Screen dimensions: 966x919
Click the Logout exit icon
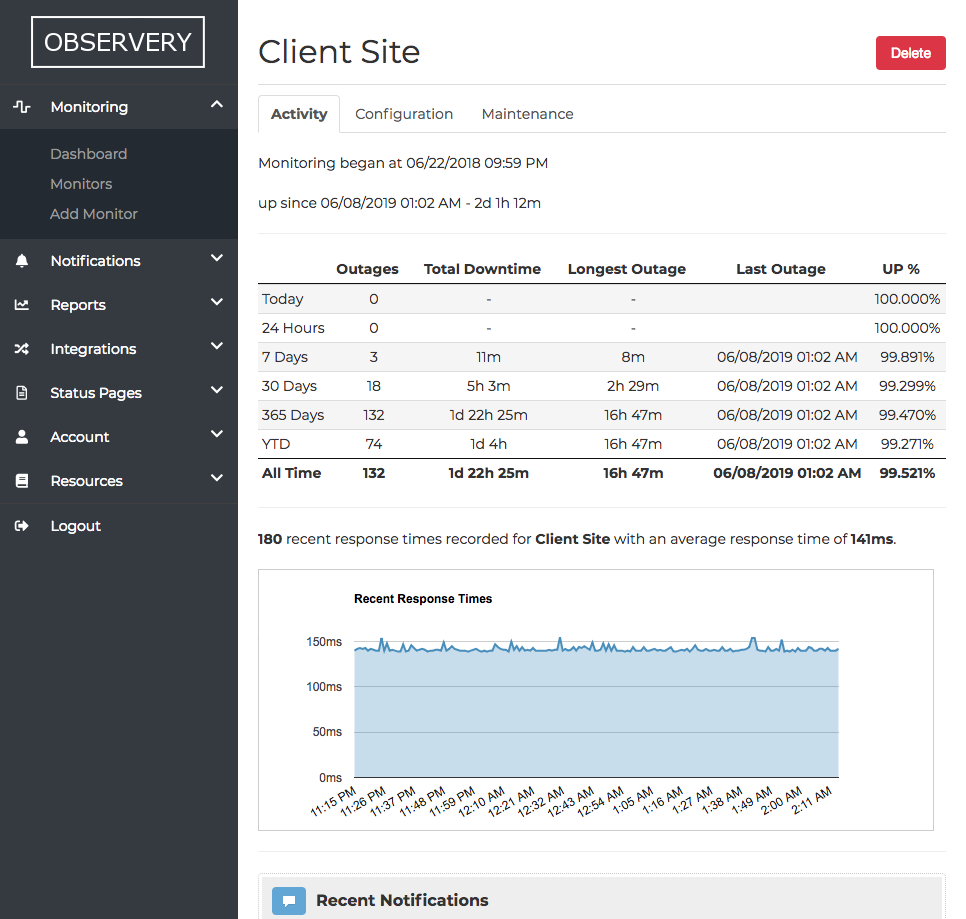click(x=22, y=525)
